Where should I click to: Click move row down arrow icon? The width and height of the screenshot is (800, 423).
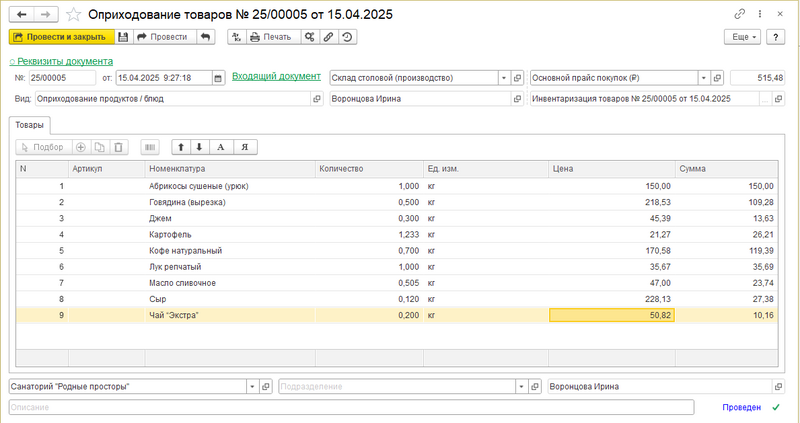(199, 147)
